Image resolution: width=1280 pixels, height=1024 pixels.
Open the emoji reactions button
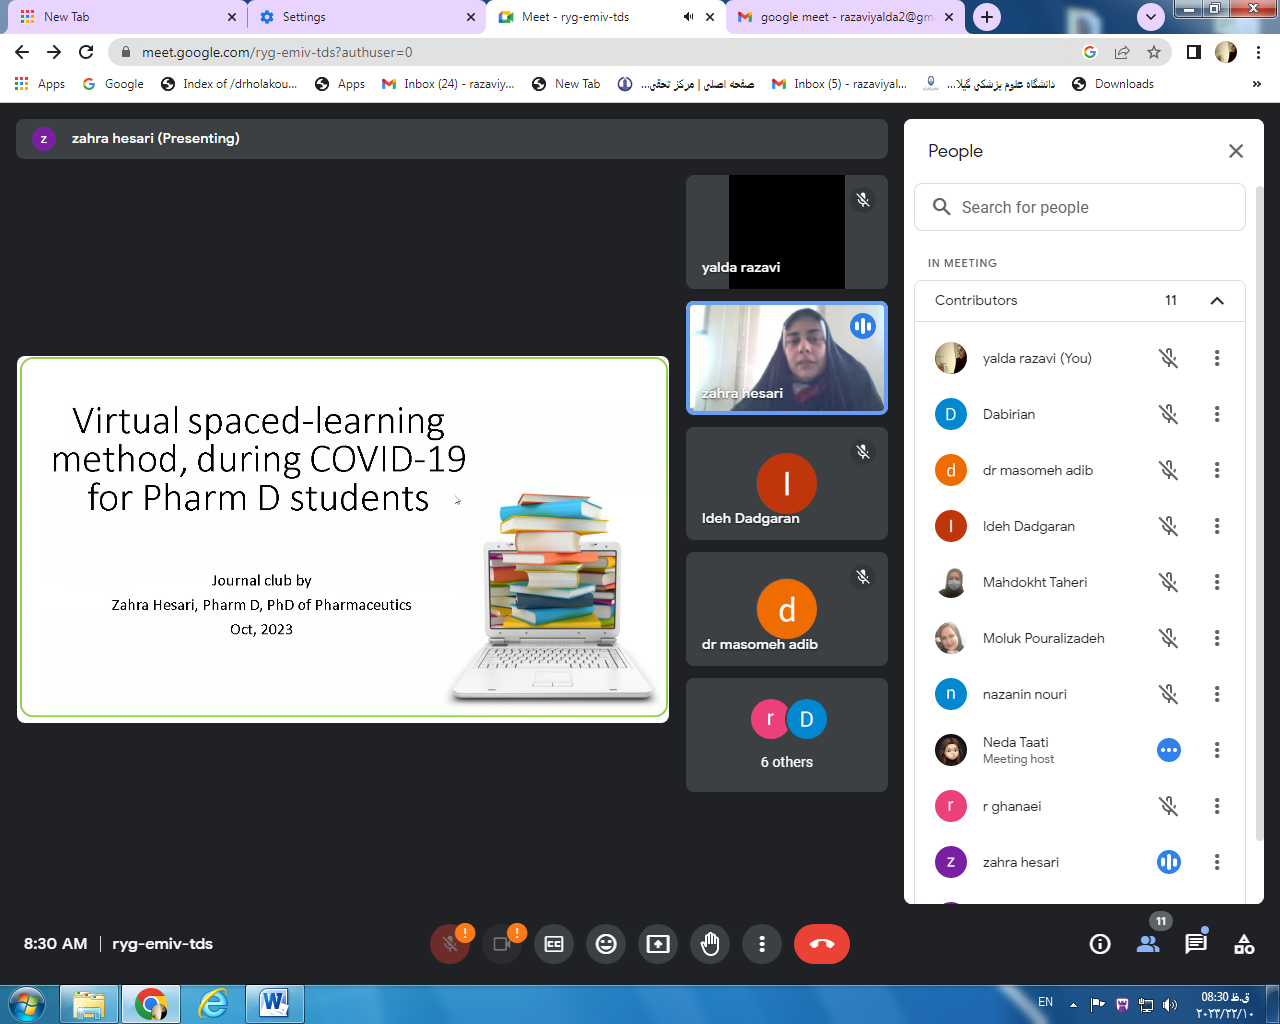coord(606,944)
